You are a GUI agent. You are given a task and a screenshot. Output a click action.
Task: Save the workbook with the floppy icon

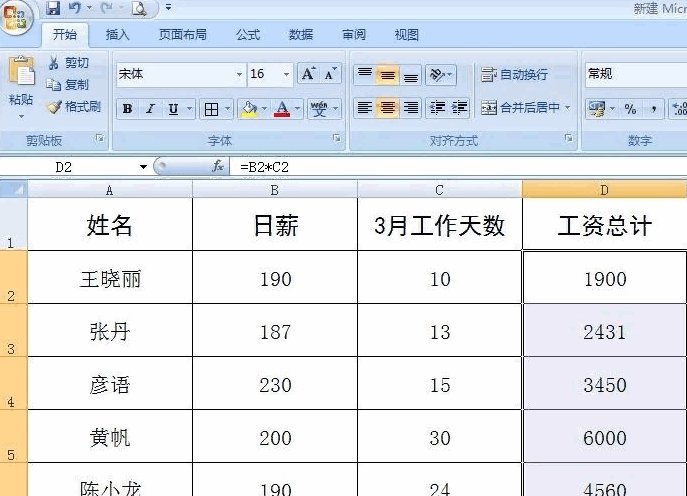pos(53,8)
